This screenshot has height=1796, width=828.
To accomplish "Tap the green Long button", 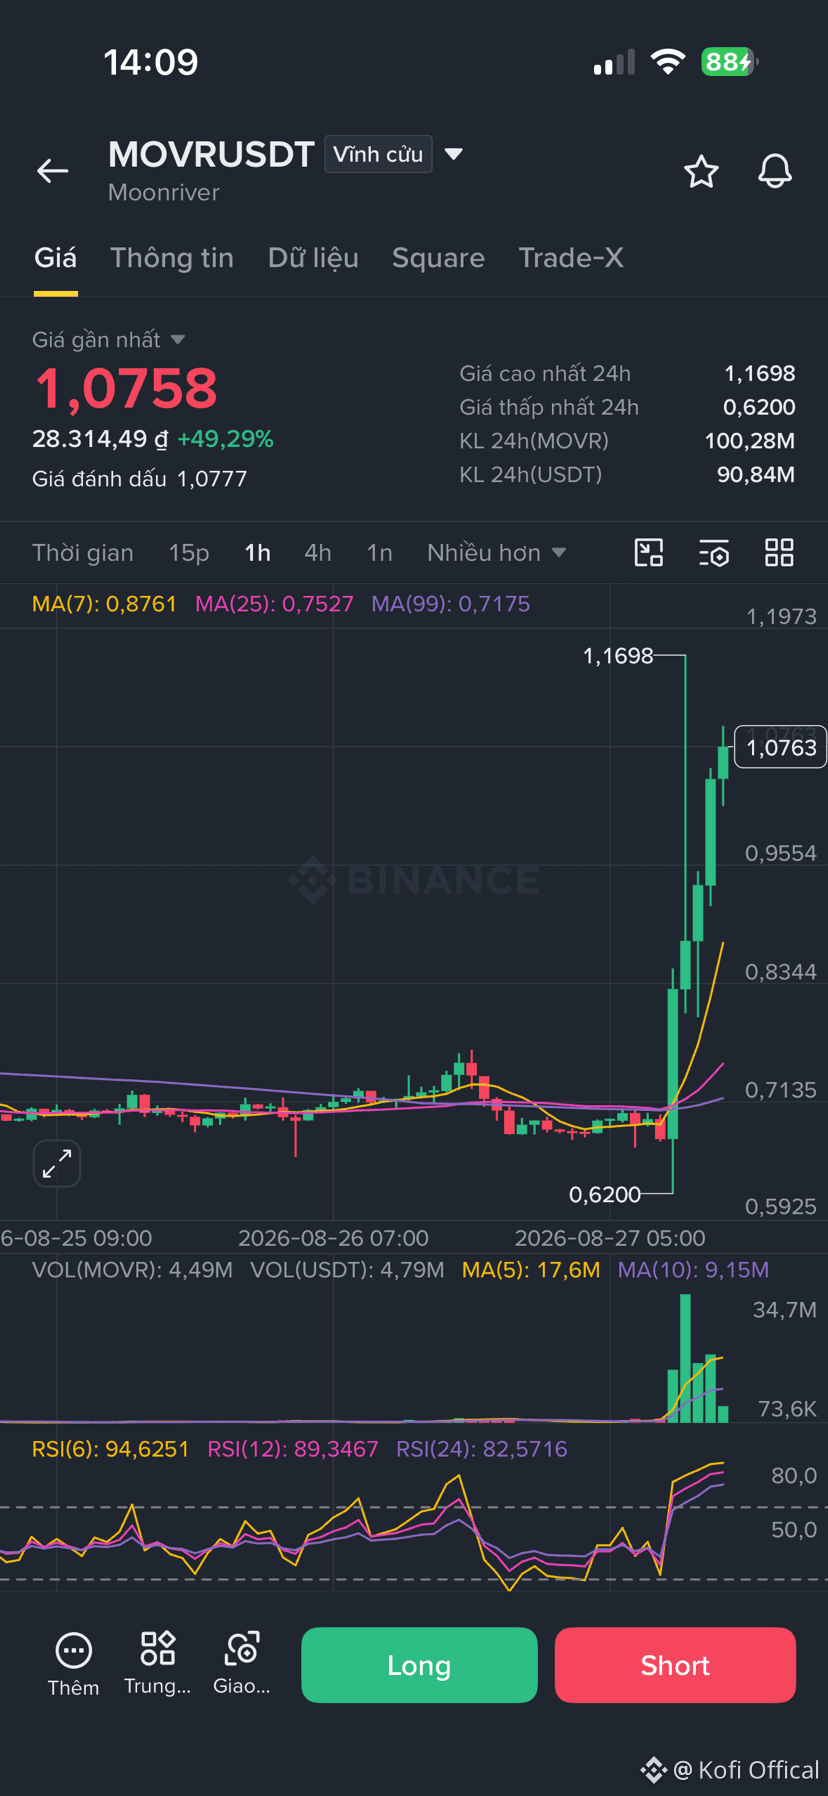I will 419,1665.
